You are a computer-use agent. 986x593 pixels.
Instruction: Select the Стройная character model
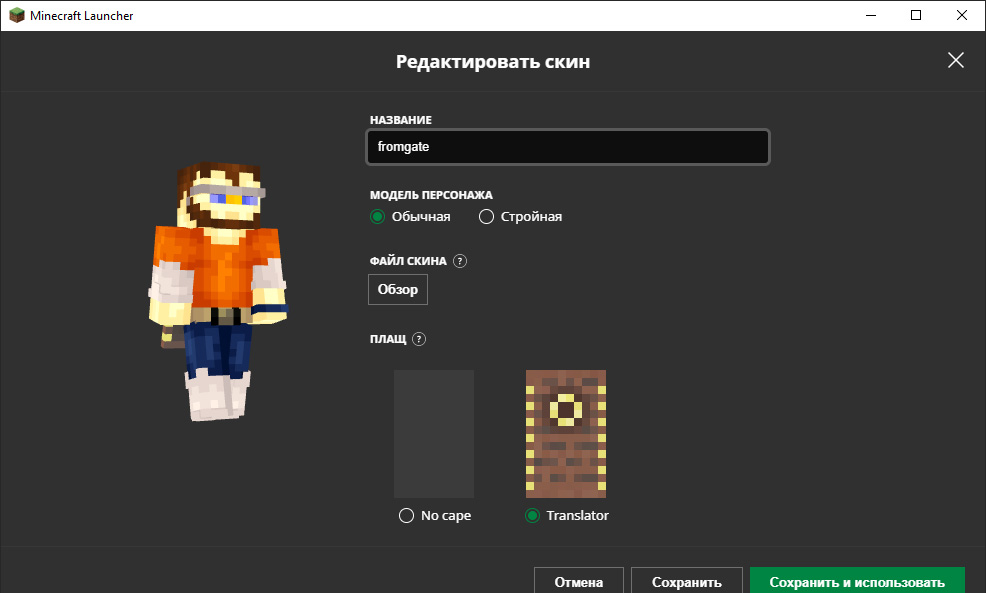click(x=487, y=217)
